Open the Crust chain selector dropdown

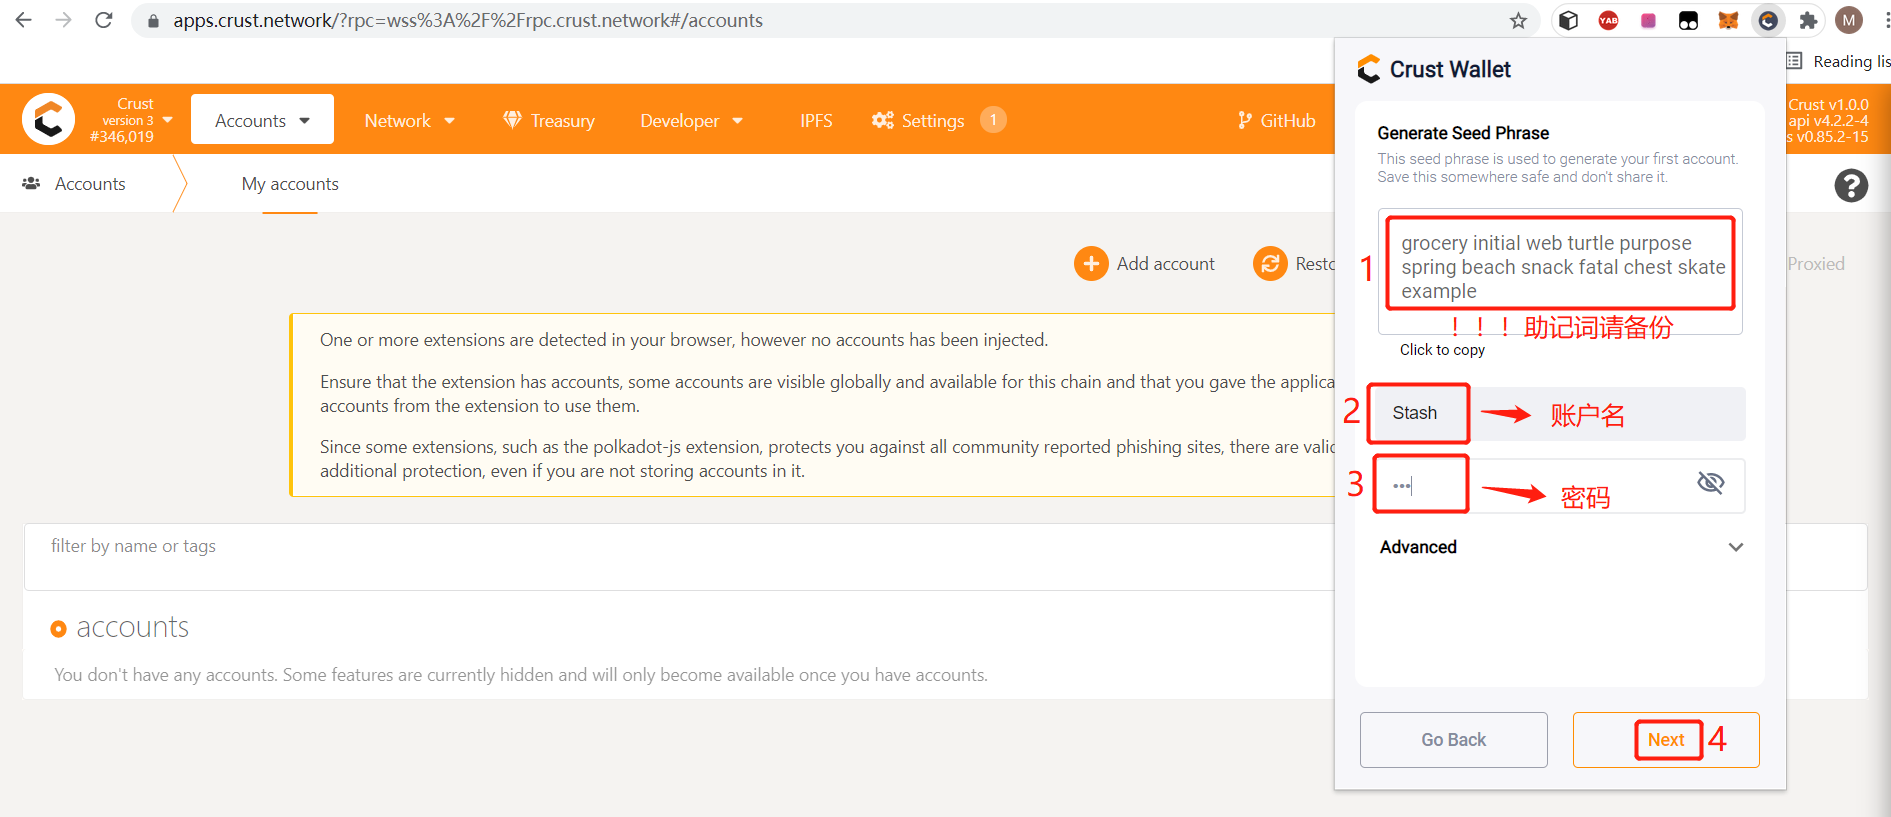pyautogui.click(x=131, y=120)
